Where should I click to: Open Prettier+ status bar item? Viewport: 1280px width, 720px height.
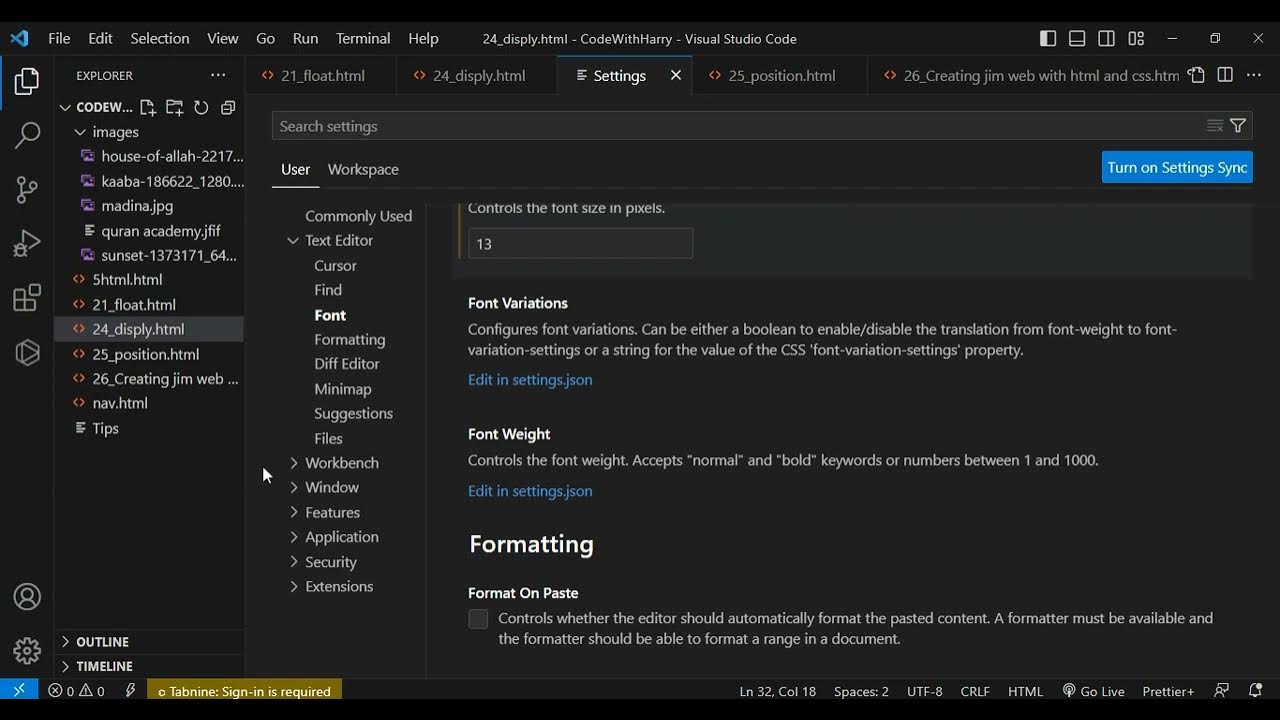click(1167, 691)
